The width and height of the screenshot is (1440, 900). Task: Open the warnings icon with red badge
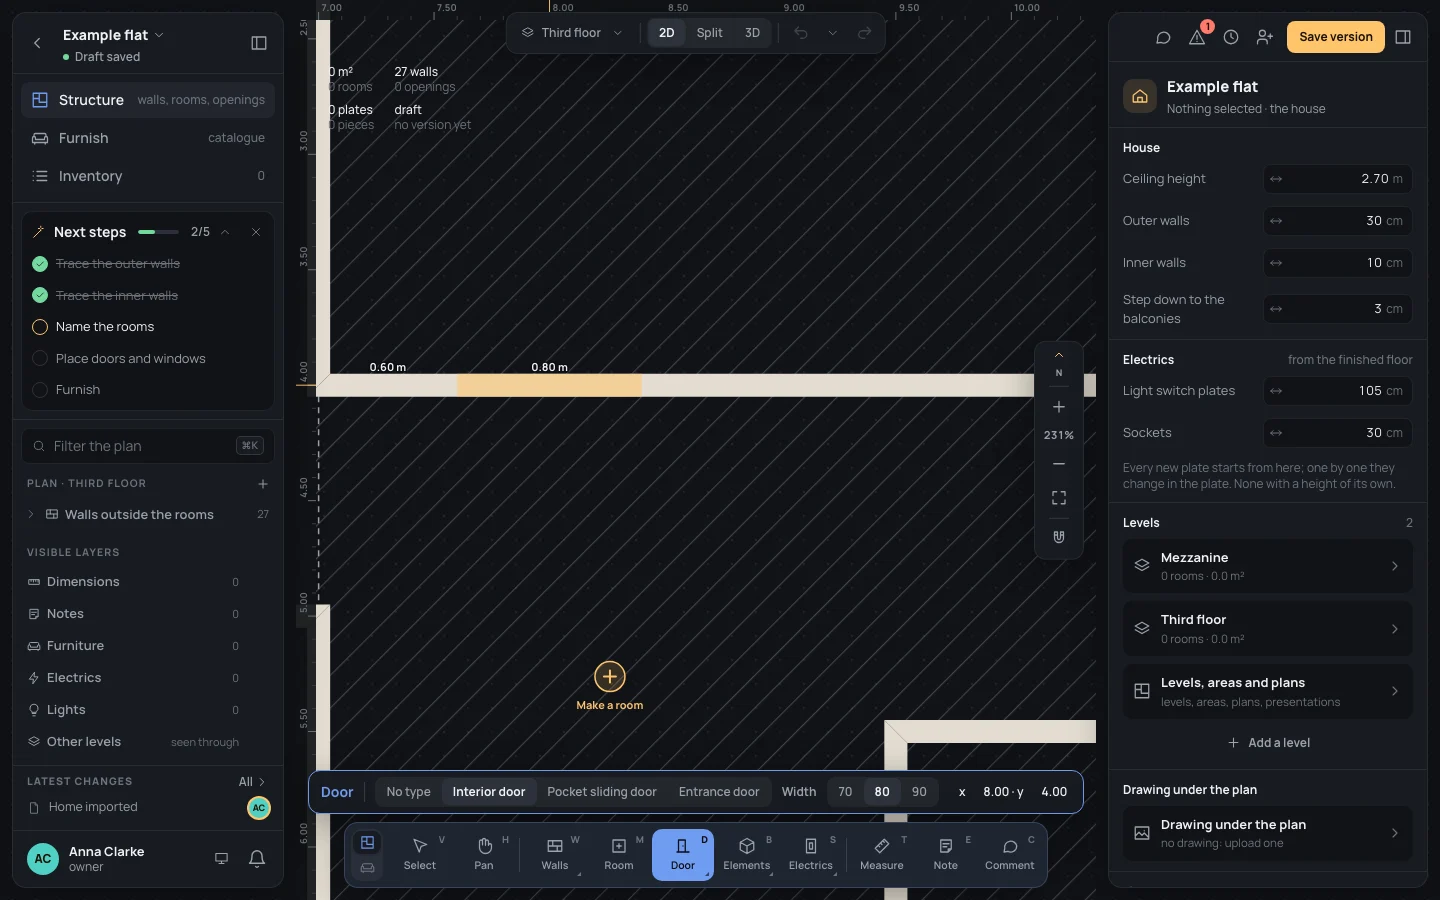(x=1197, y=37)
